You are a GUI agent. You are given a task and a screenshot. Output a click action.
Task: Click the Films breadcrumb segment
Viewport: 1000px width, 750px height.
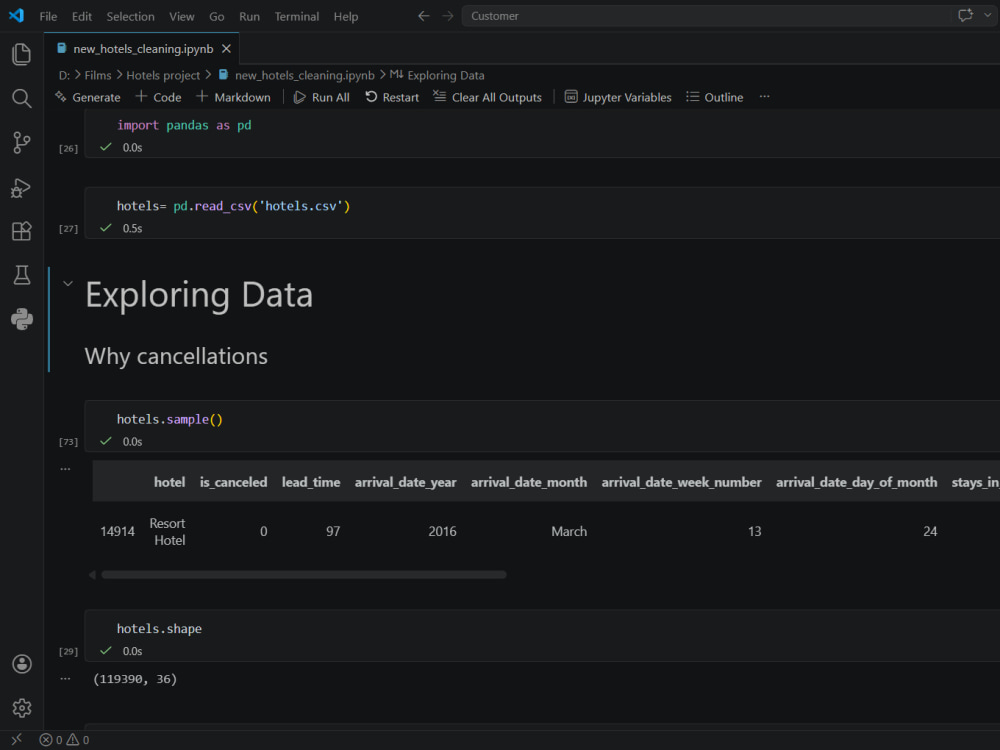pos(98,75)
